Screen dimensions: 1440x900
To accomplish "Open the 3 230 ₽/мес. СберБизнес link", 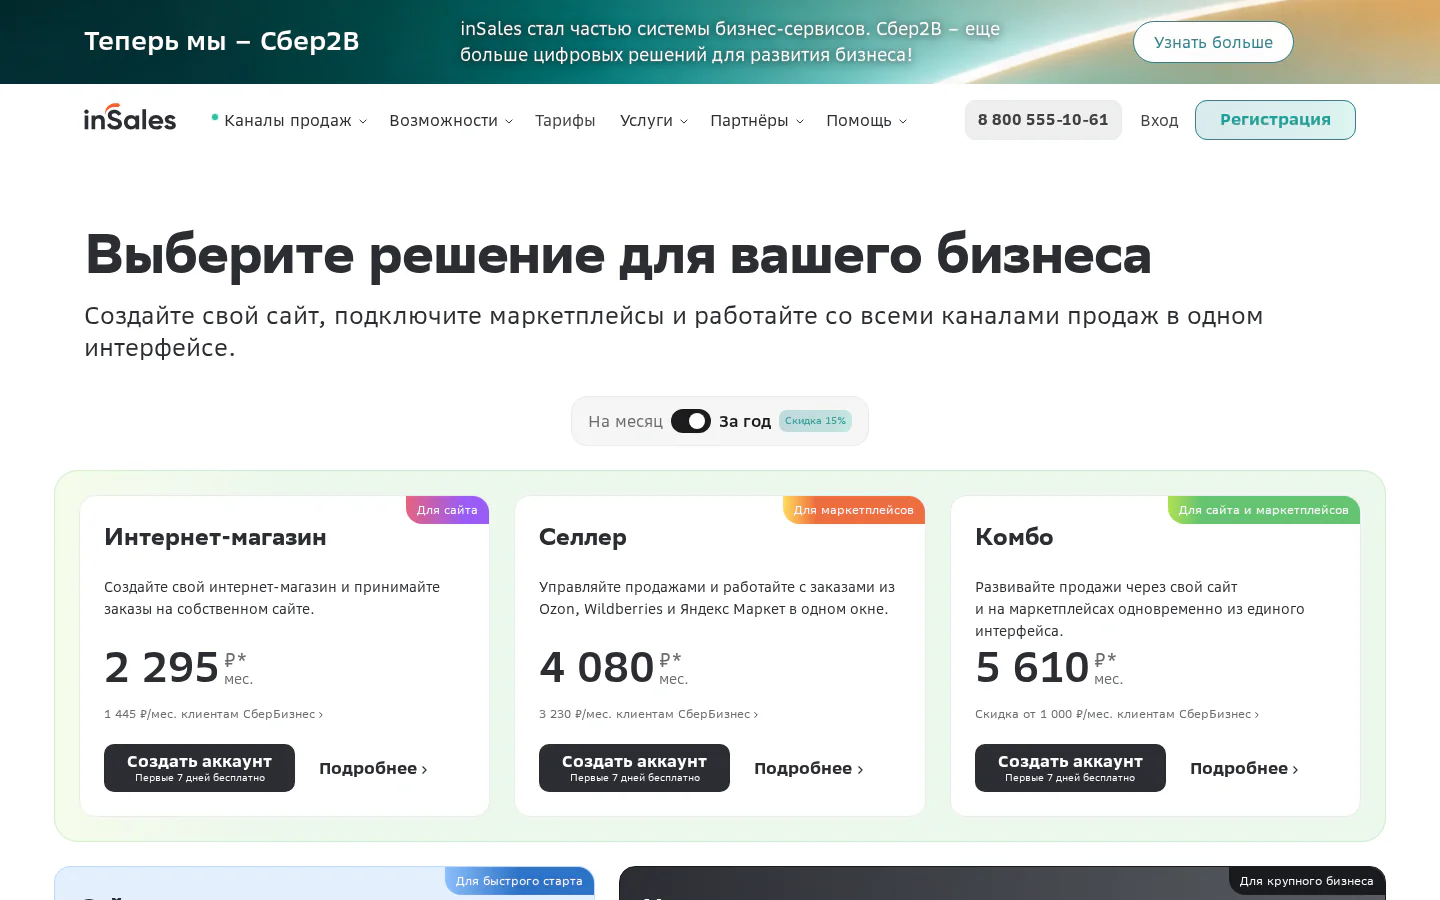I will [x=648, y=714].
